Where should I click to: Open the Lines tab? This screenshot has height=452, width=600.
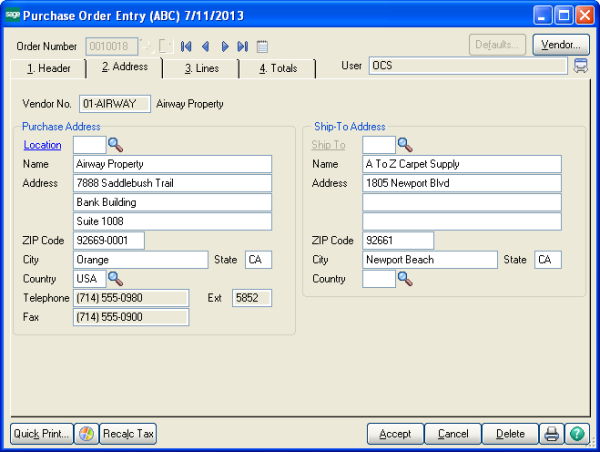202,68
